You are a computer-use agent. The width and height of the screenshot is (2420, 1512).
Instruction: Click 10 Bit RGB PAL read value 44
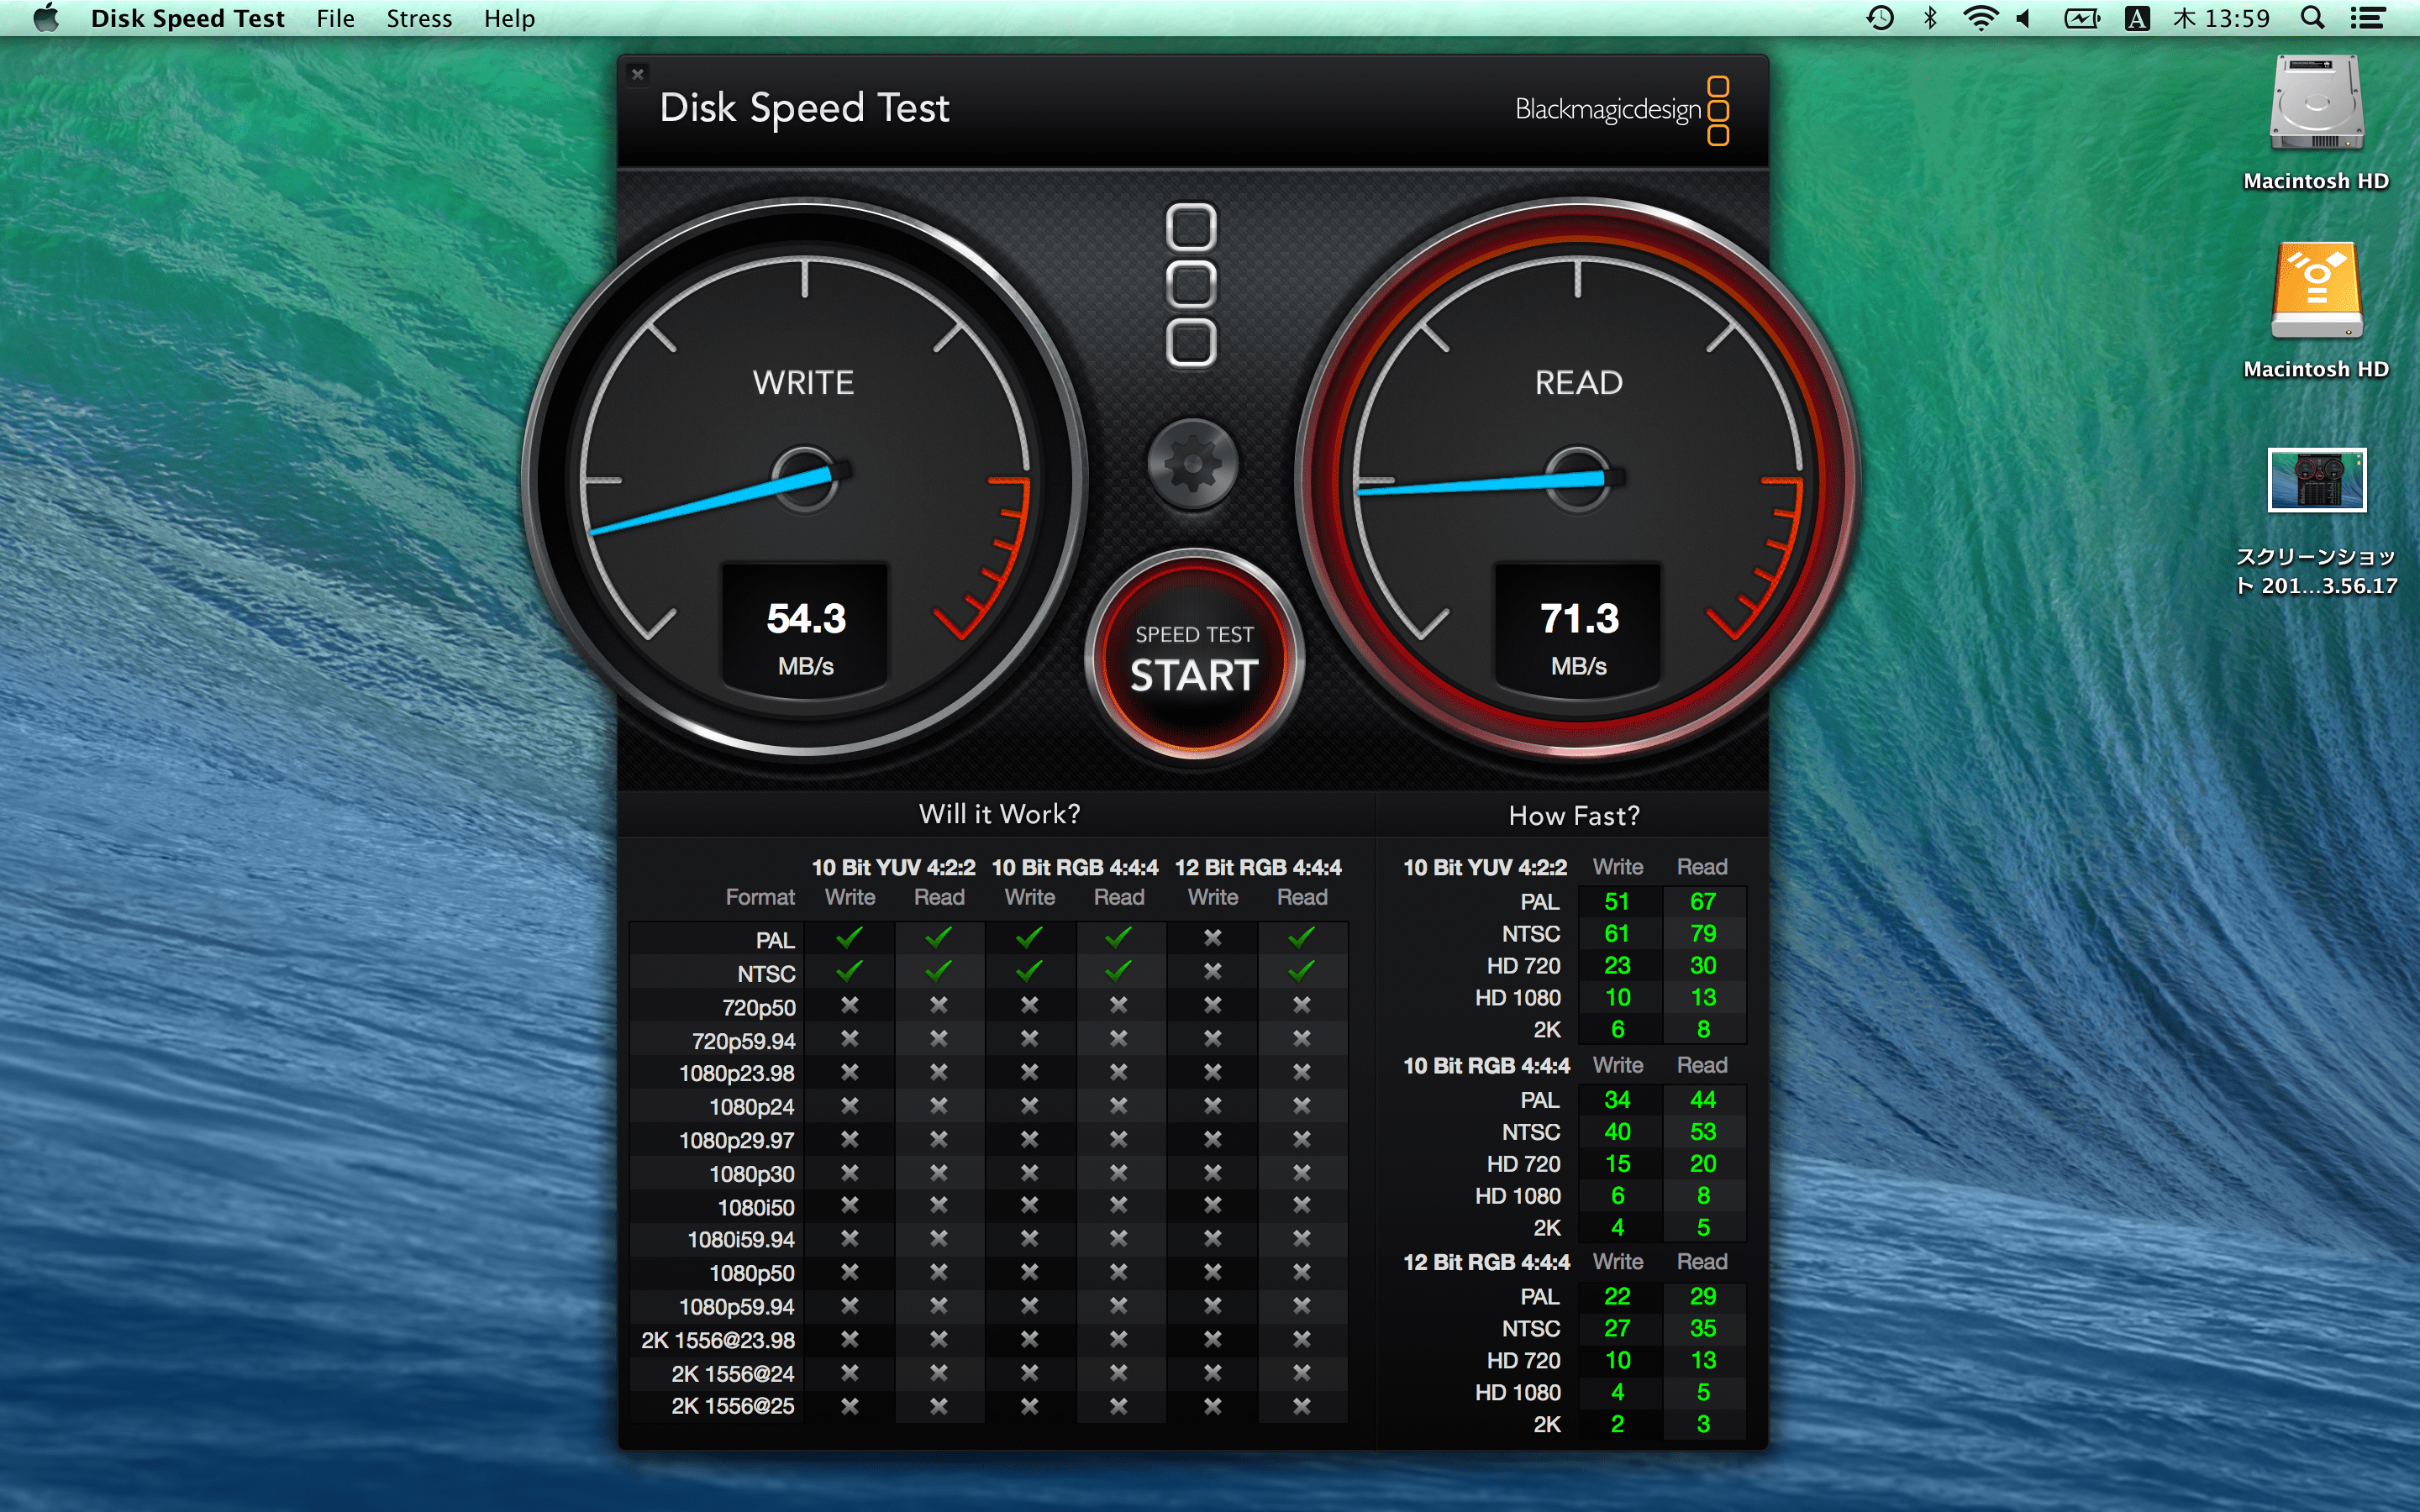pos(1703,1100)
